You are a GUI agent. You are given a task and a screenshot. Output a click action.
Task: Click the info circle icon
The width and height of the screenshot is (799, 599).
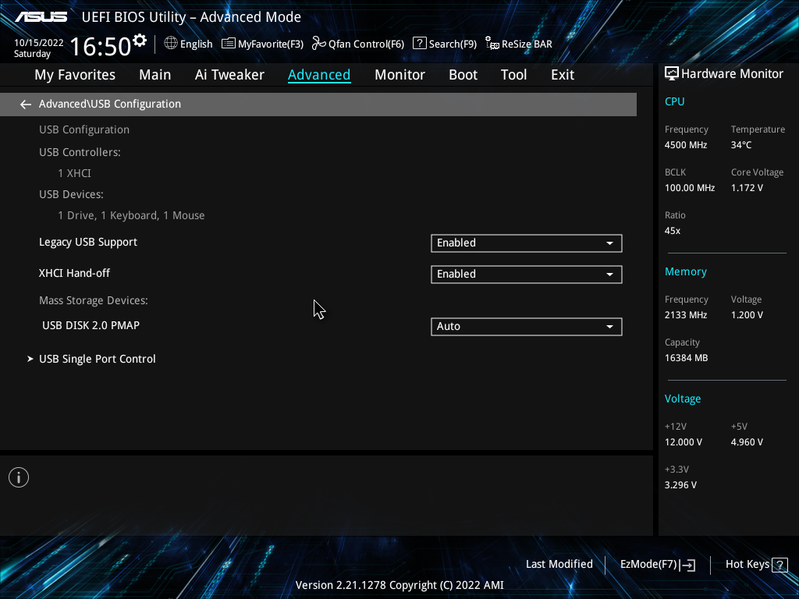tap(19, 478)
